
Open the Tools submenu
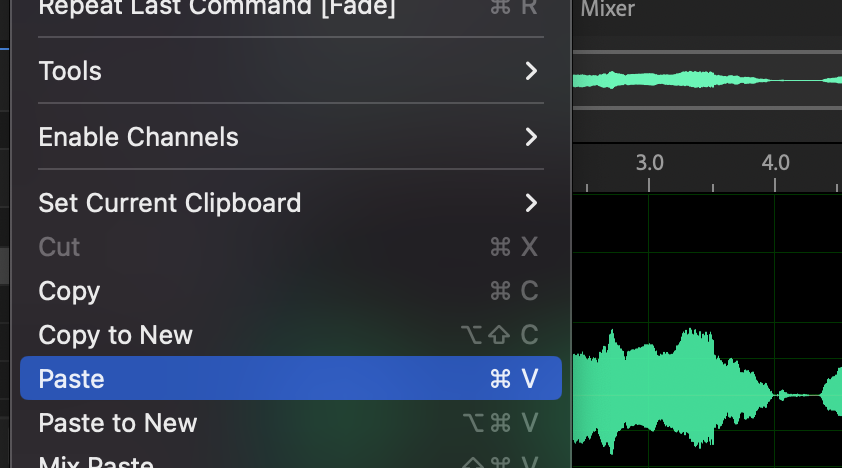291,71
